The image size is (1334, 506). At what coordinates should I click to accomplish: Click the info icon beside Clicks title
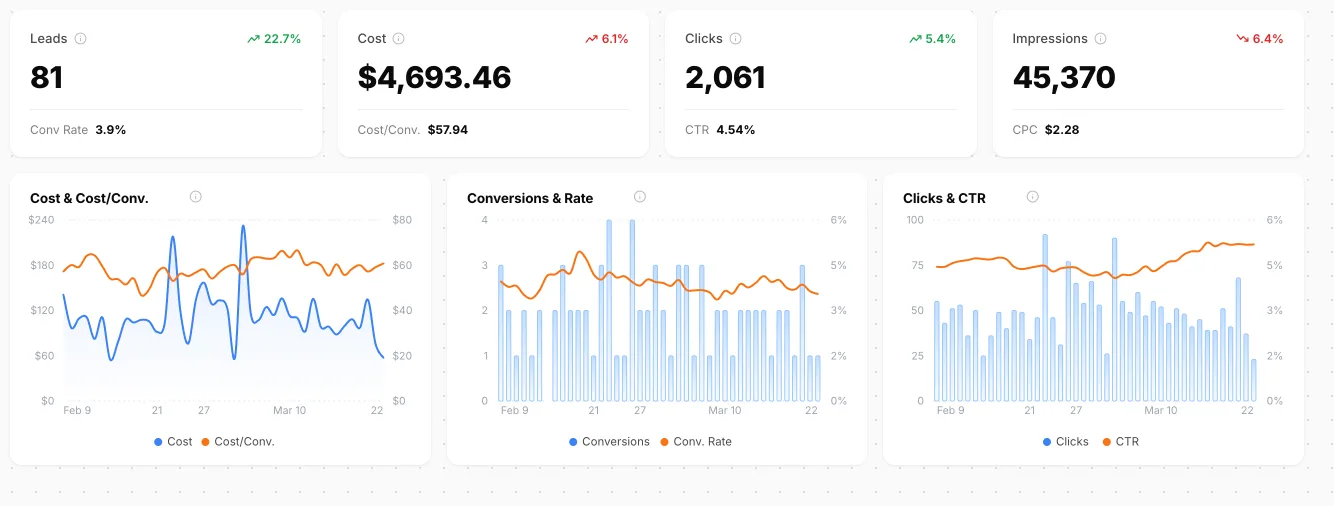[x=736, y=39]
